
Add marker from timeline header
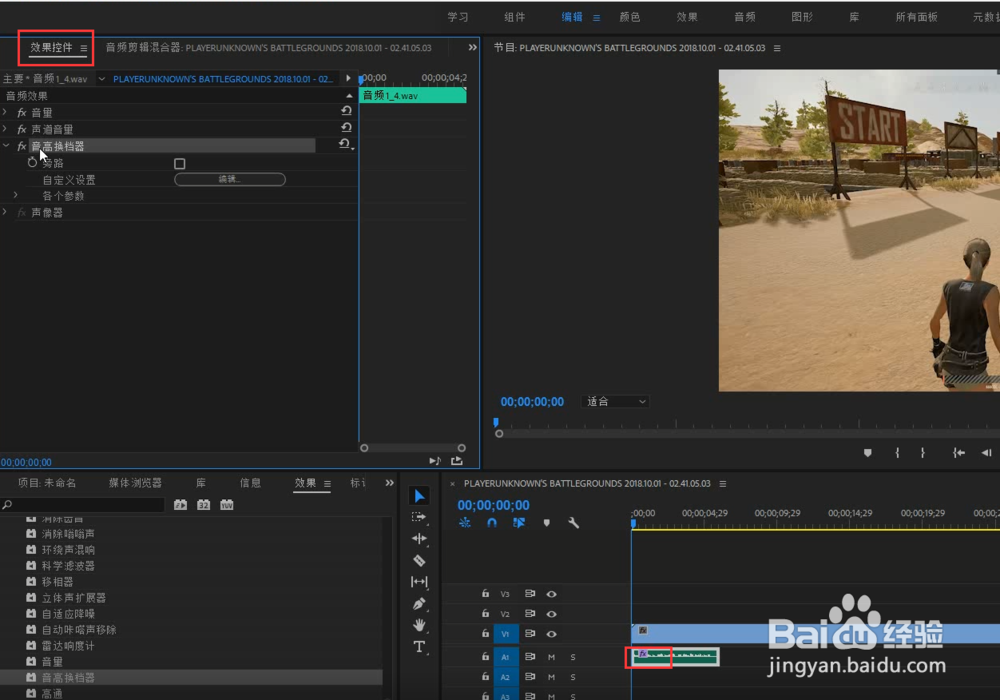[x=547, y=523]
